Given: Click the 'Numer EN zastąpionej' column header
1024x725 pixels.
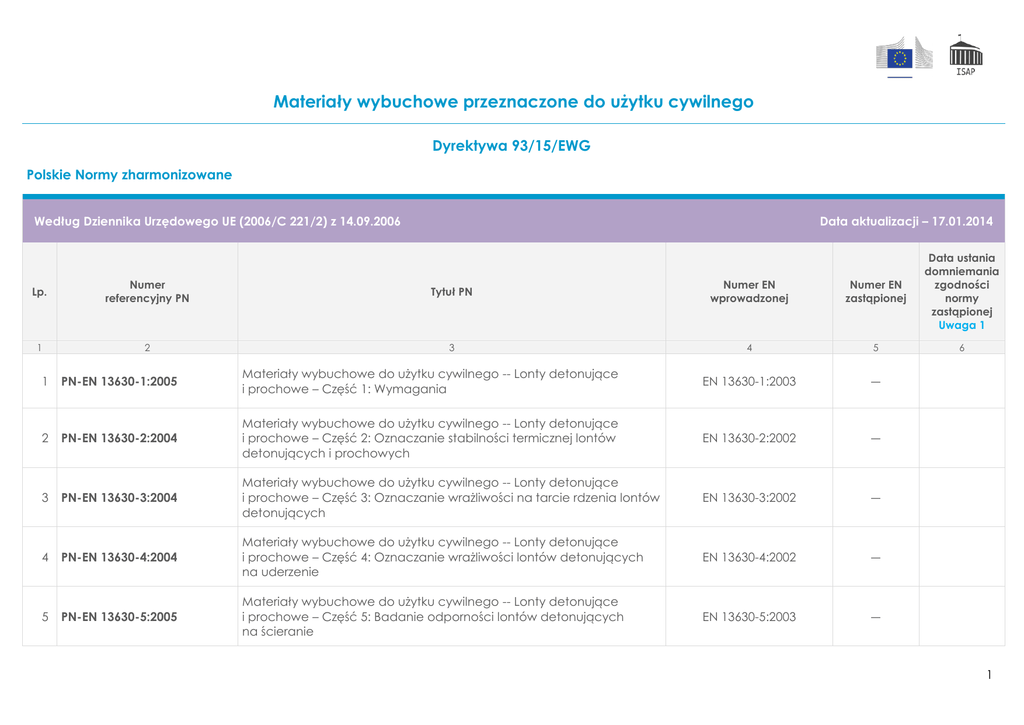Looking at the screenshot, I should (x=875, y=291).
